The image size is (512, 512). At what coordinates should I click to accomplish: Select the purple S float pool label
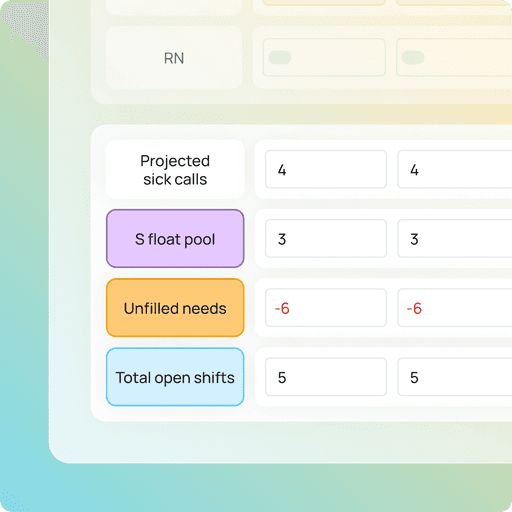click(175, 238)
